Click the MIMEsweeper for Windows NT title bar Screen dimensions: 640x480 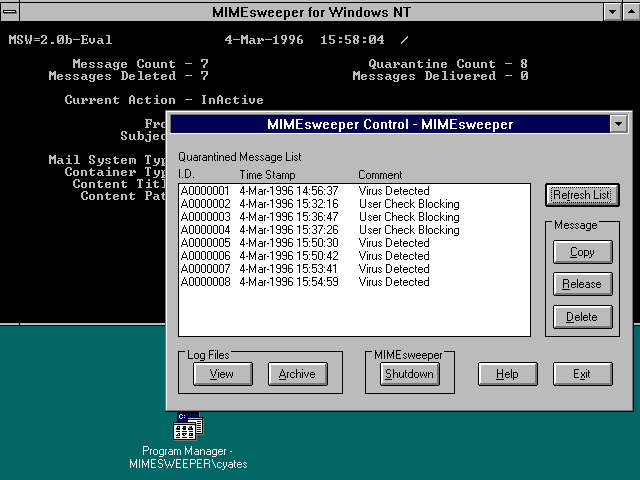click(x=311, y=12)
